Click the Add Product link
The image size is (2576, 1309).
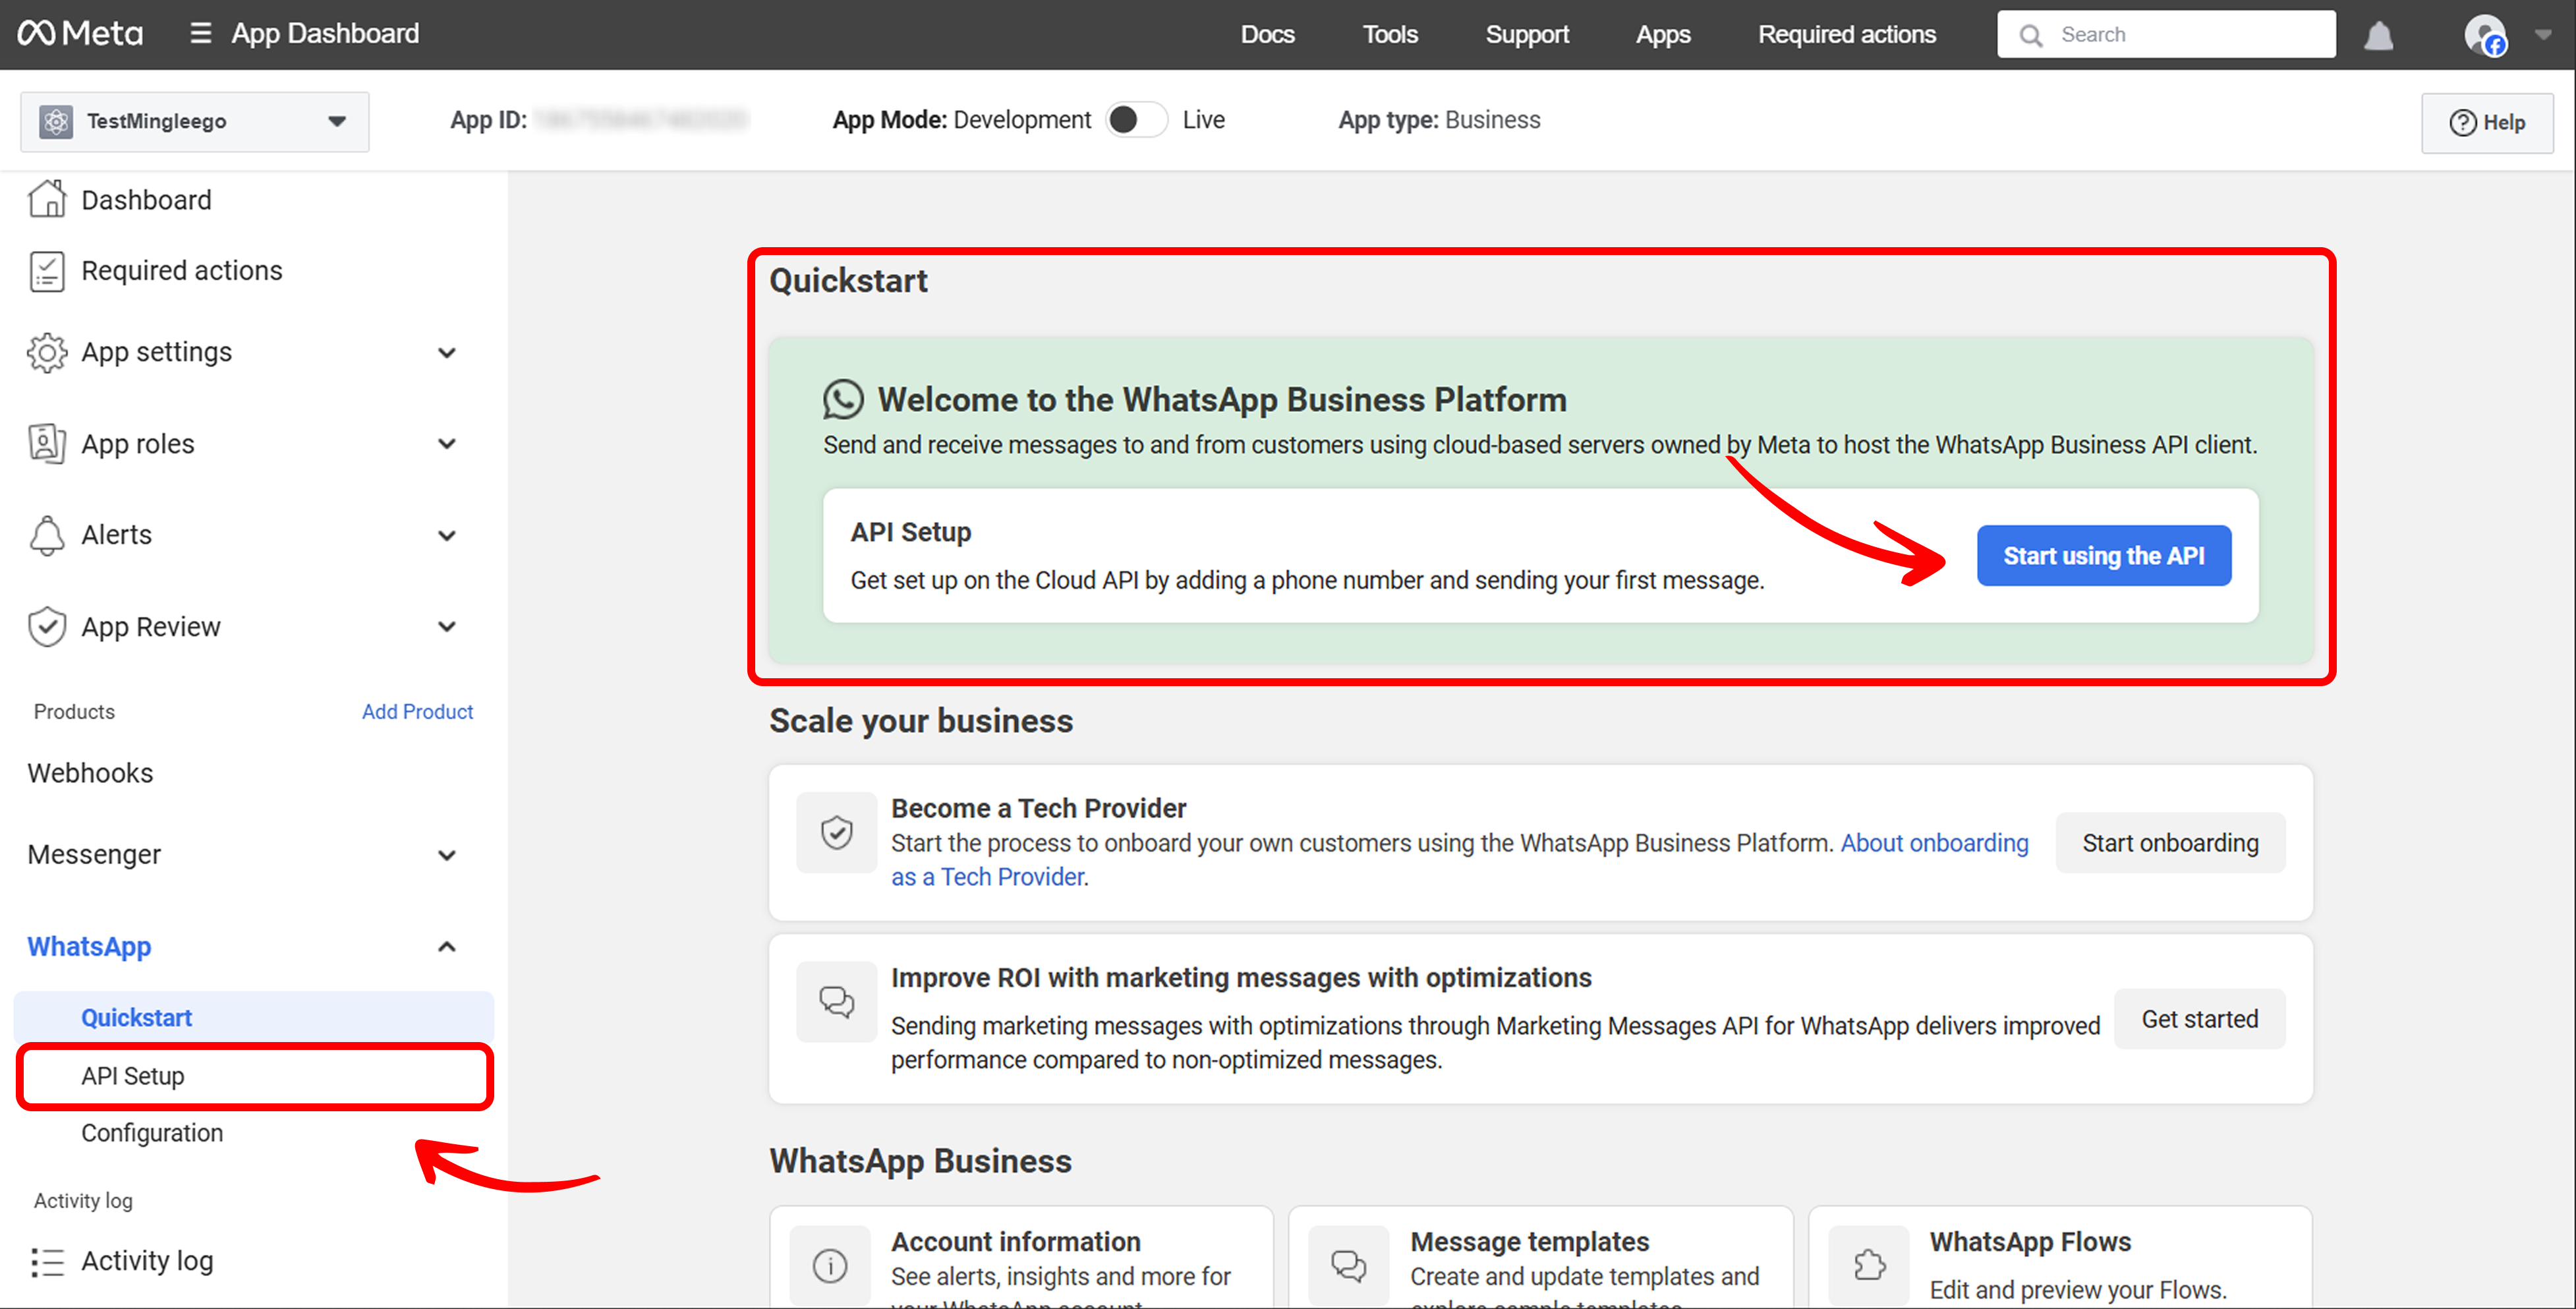(x=417, y=712)
